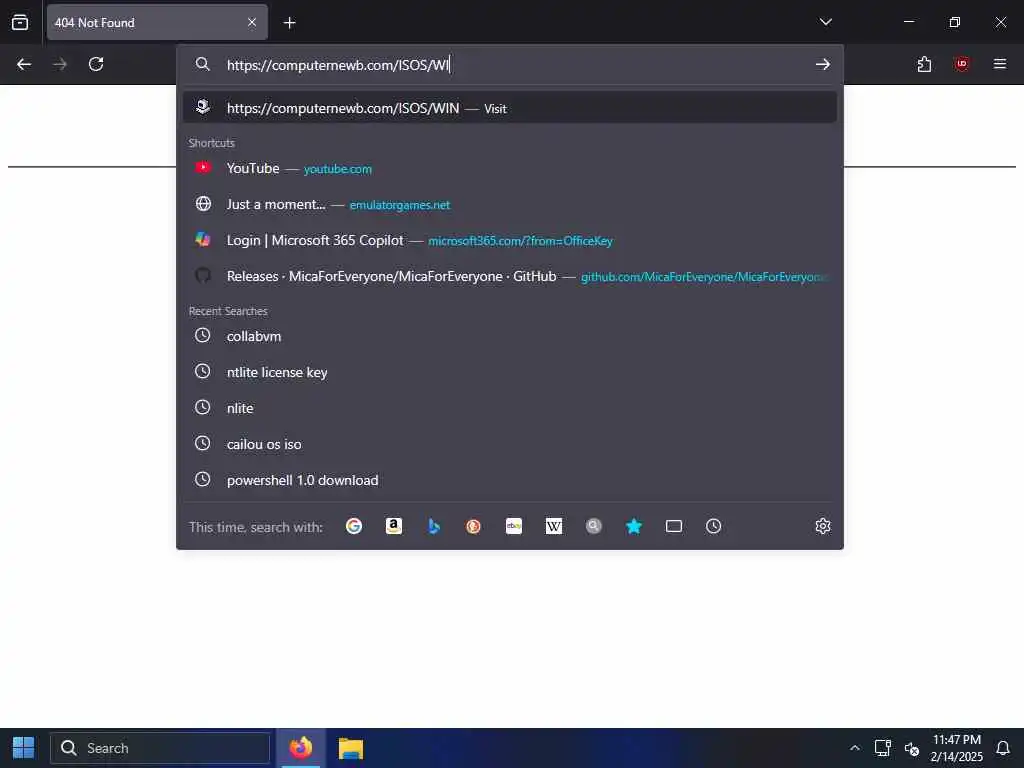Image resolution: width=1024 pixels, height=768 pixels.
Task: Search this time with Bing
Action: click(x=434, y=526)
